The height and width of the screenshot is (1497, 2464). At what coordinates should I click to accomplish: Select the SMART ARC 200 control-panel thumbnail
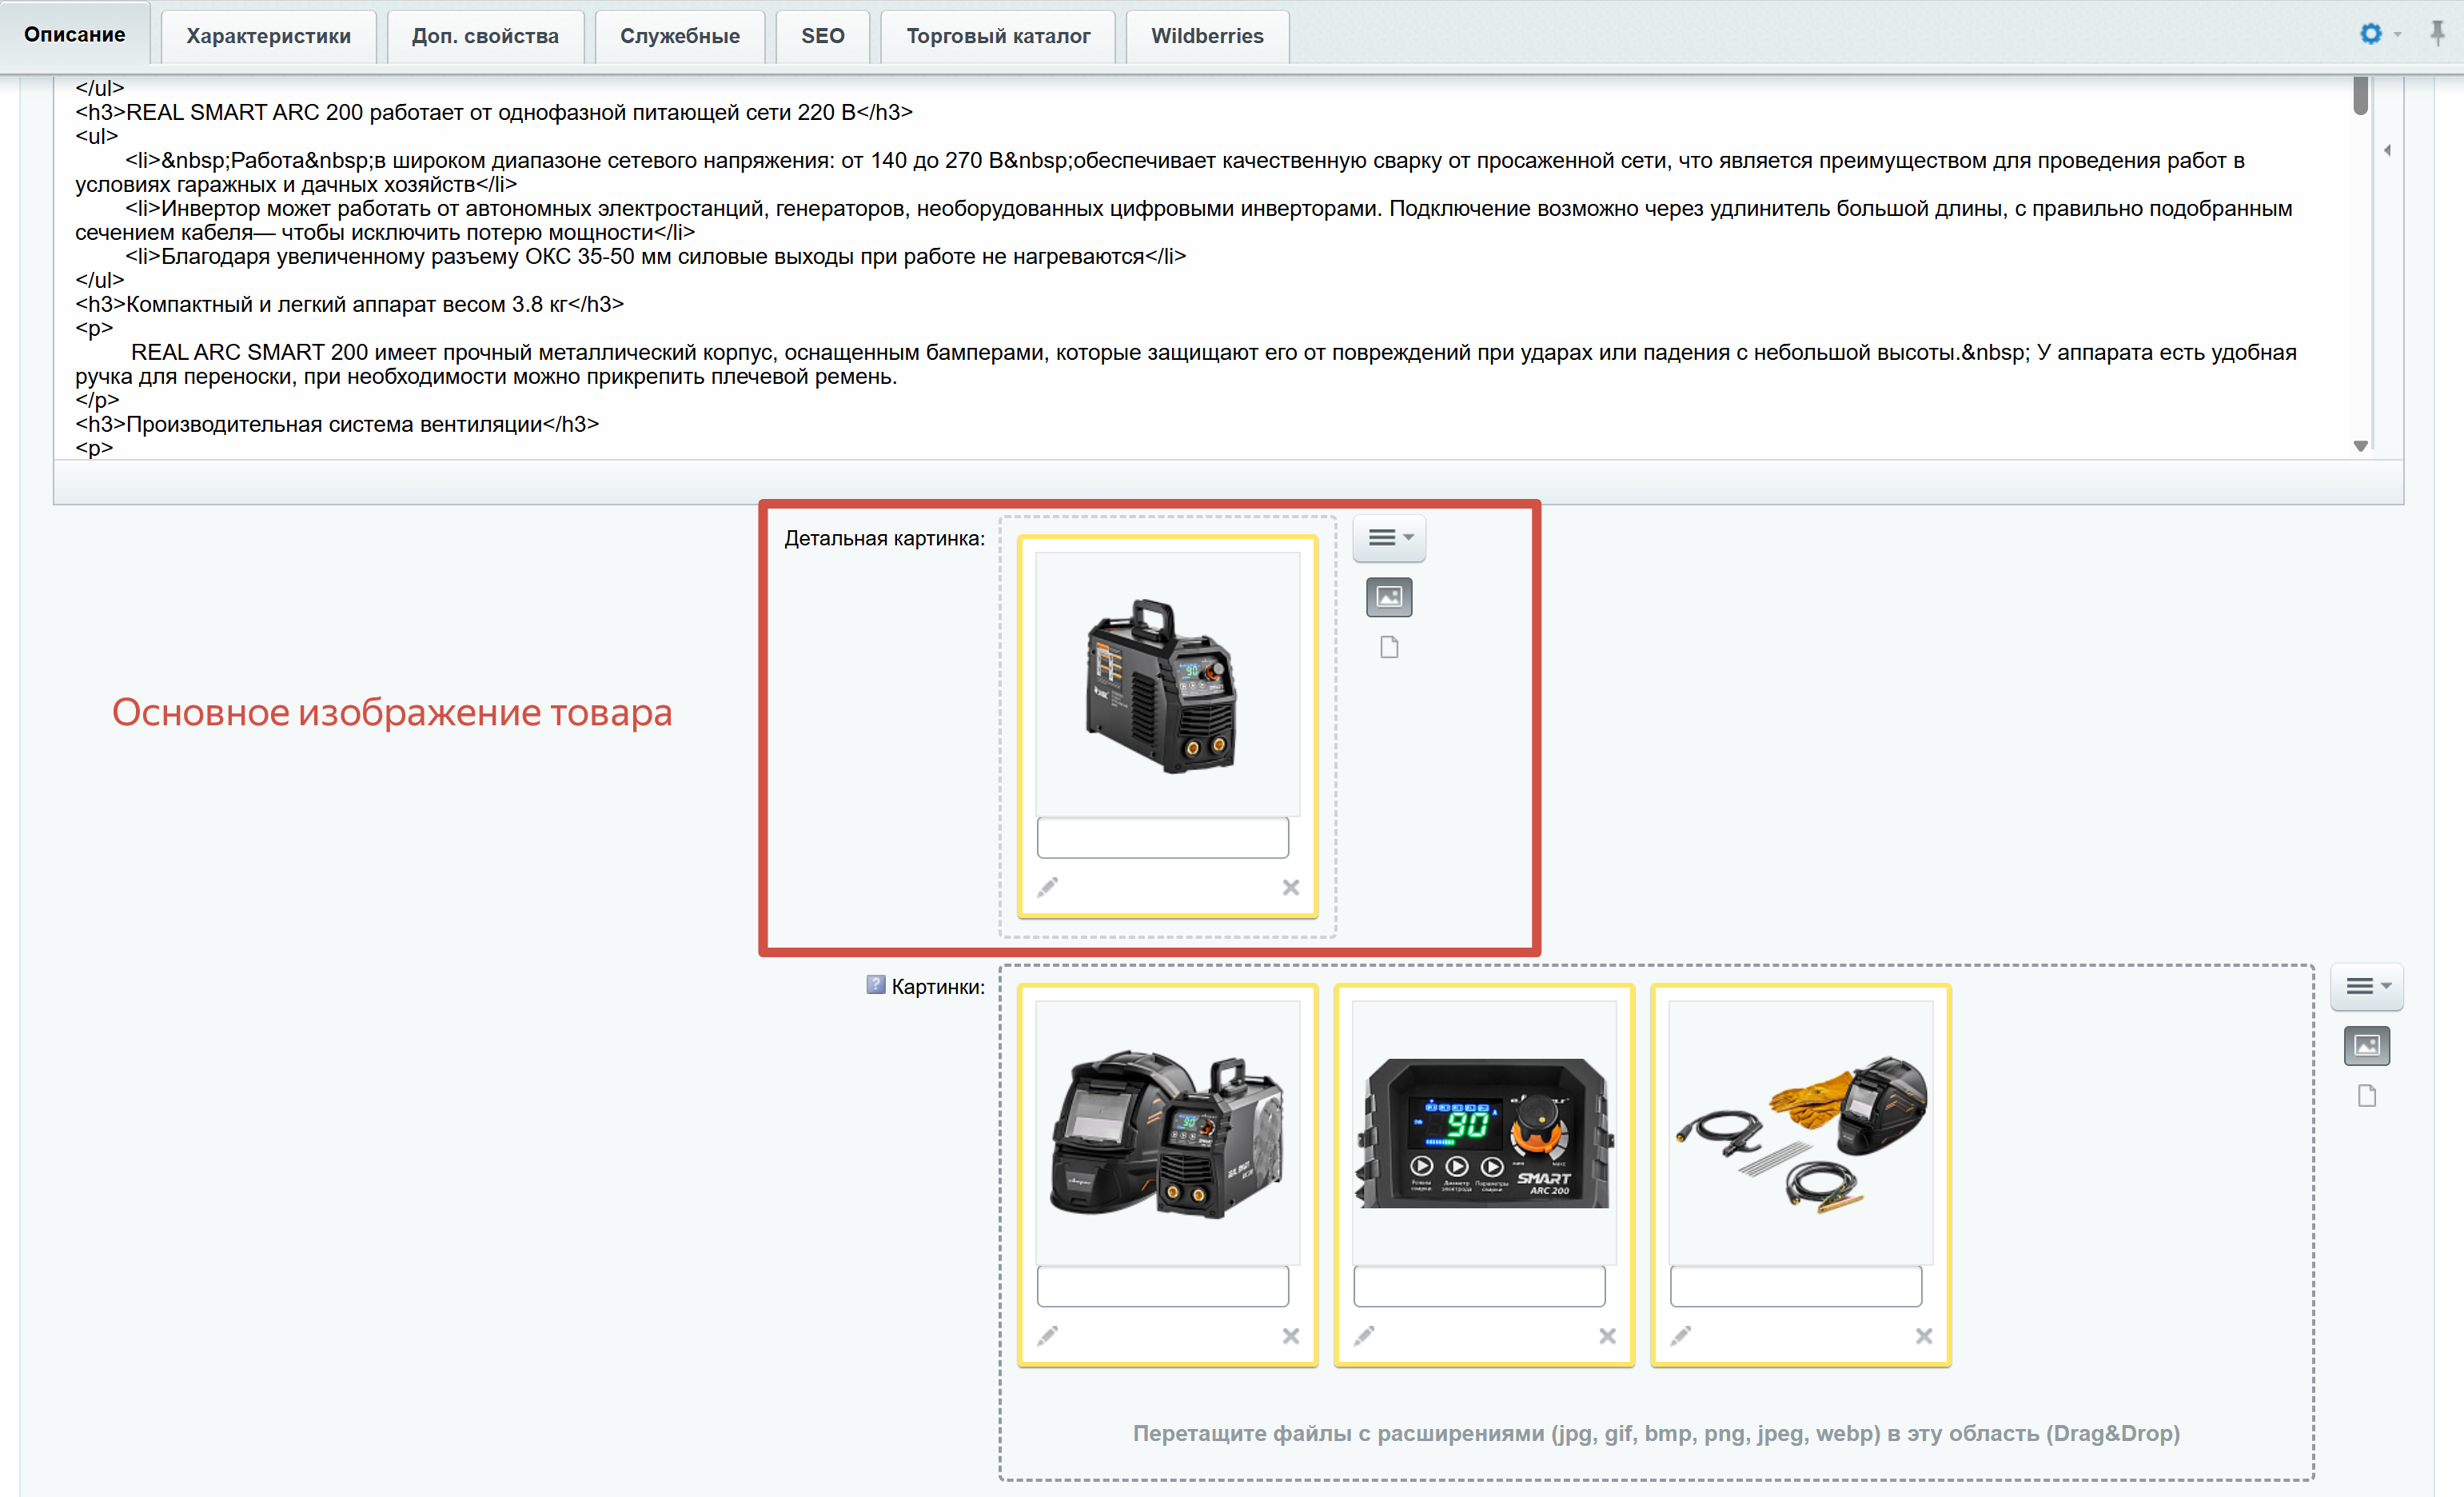1483,1133
